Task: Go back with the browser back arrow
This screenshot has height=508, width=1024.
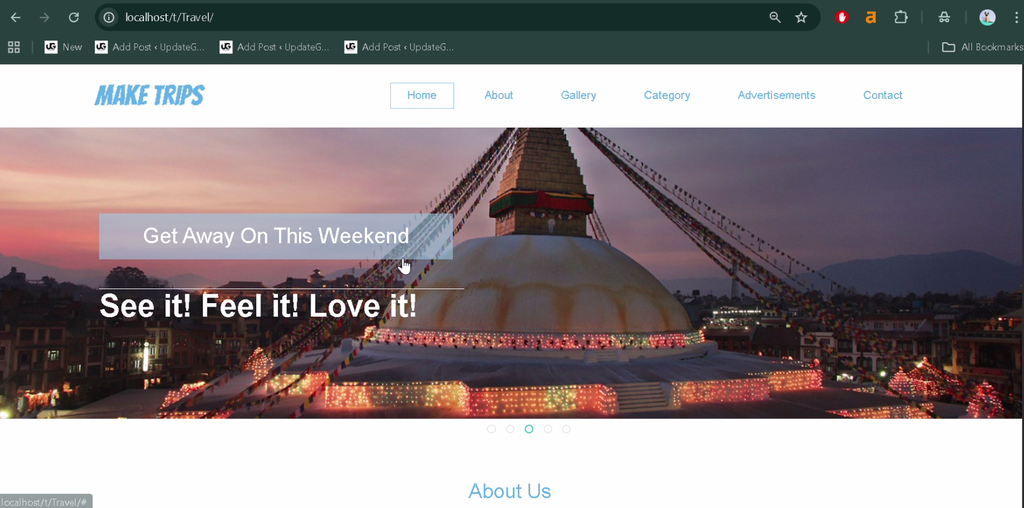Action: click(16, 18)
